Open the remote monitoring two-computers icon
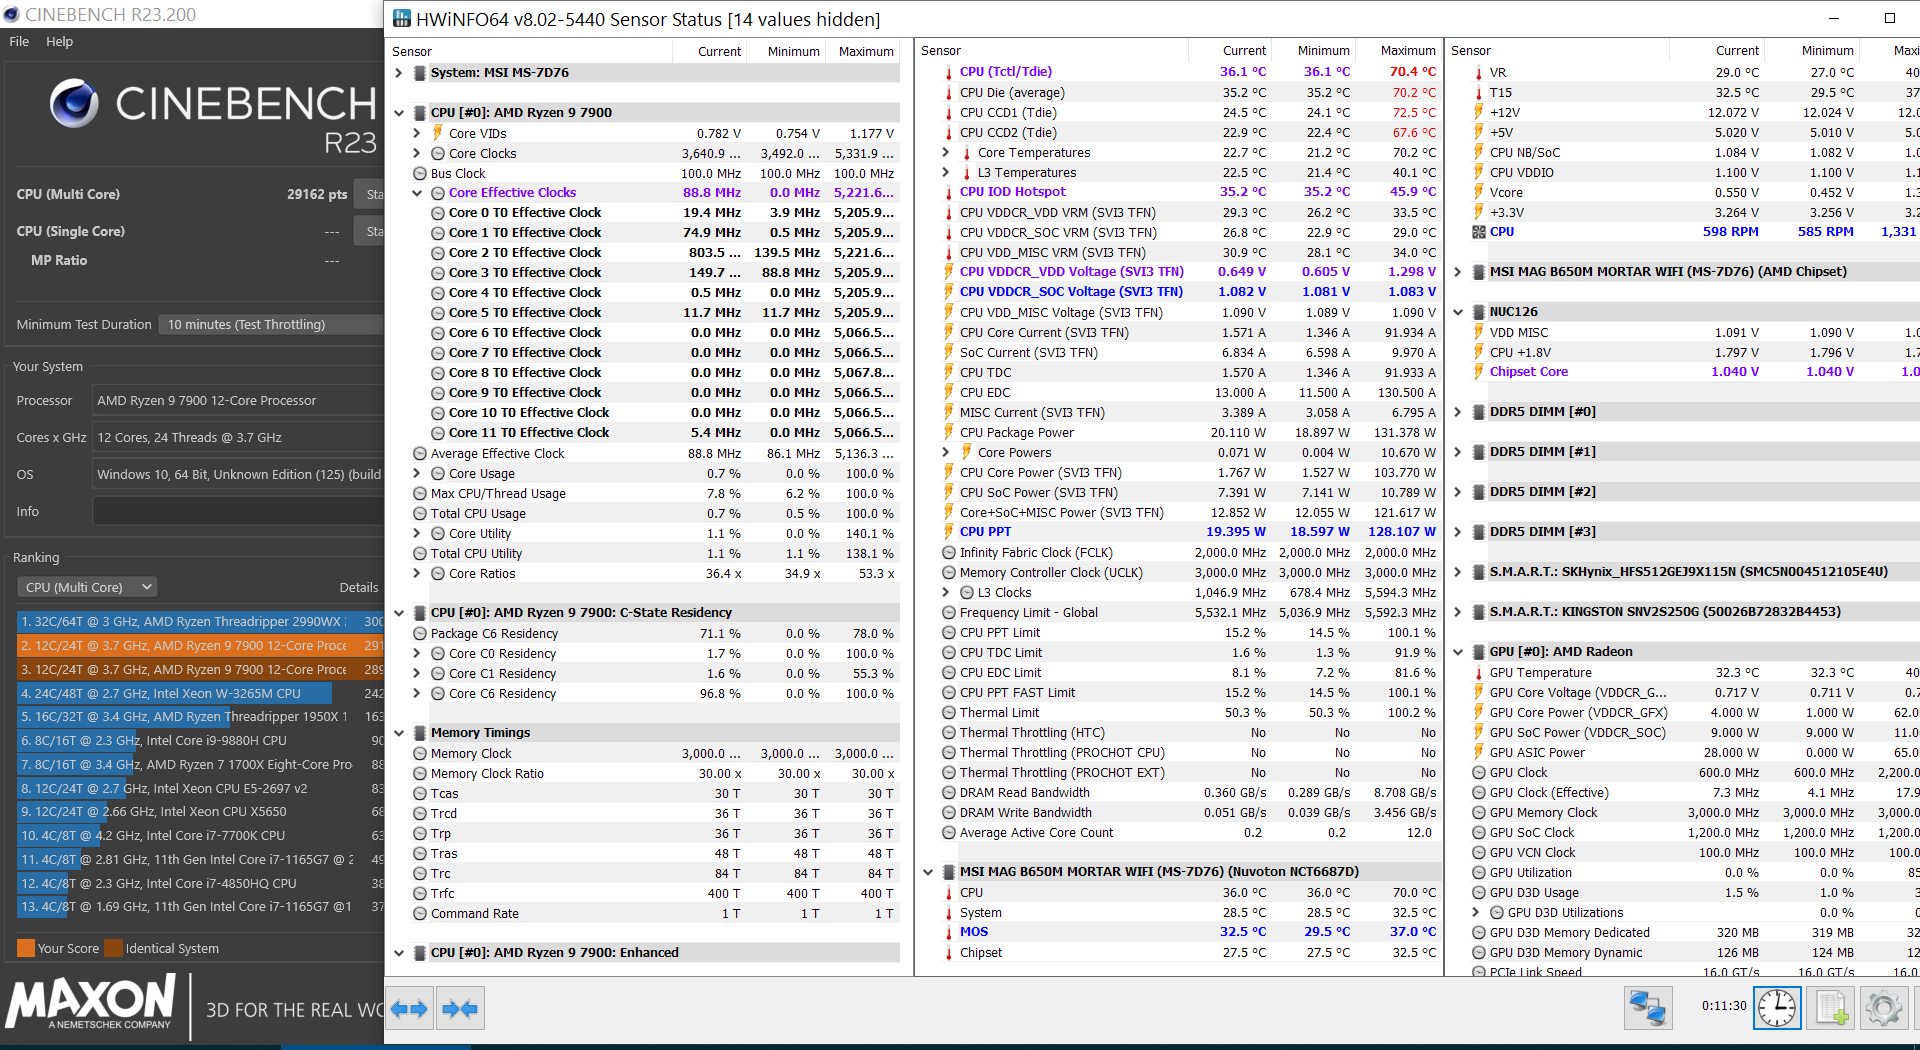 click(x=1647, y=1007)
